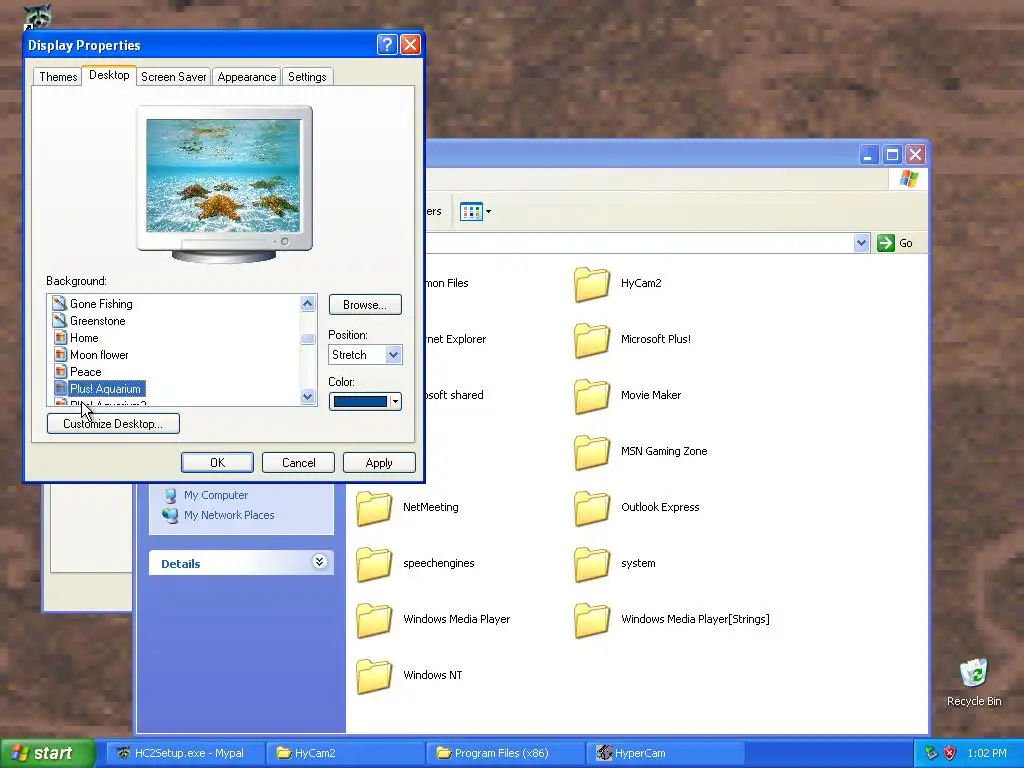Open the Screen Saver tab
1024x768 pixels.
173,76
